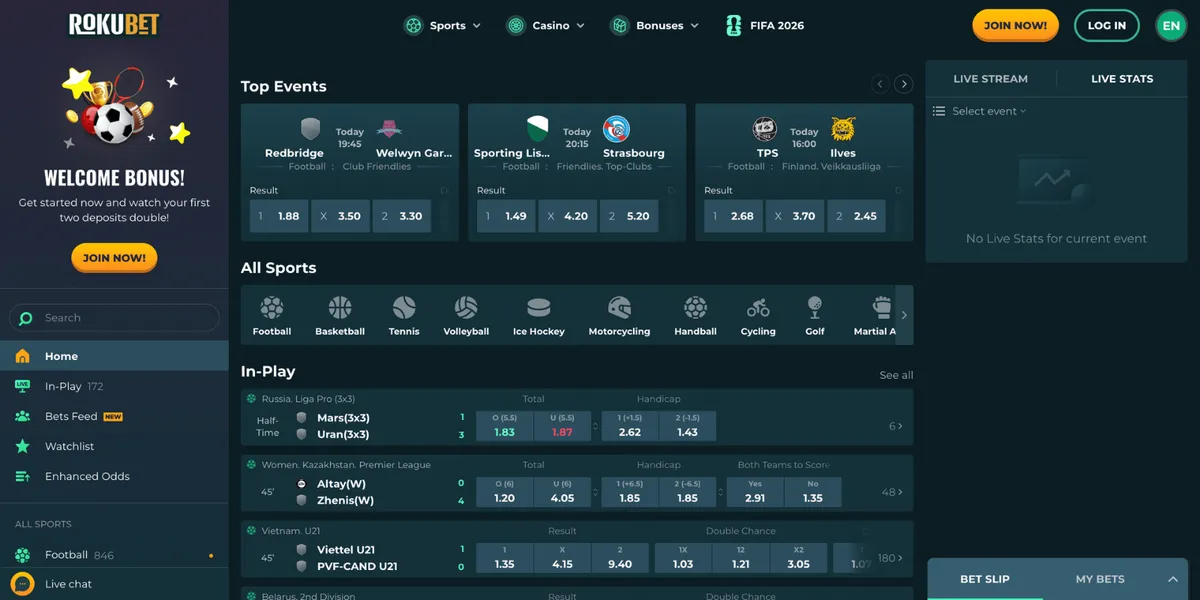
Task: Open the Sports dropdown menu
Action: (x=442, y=25)
